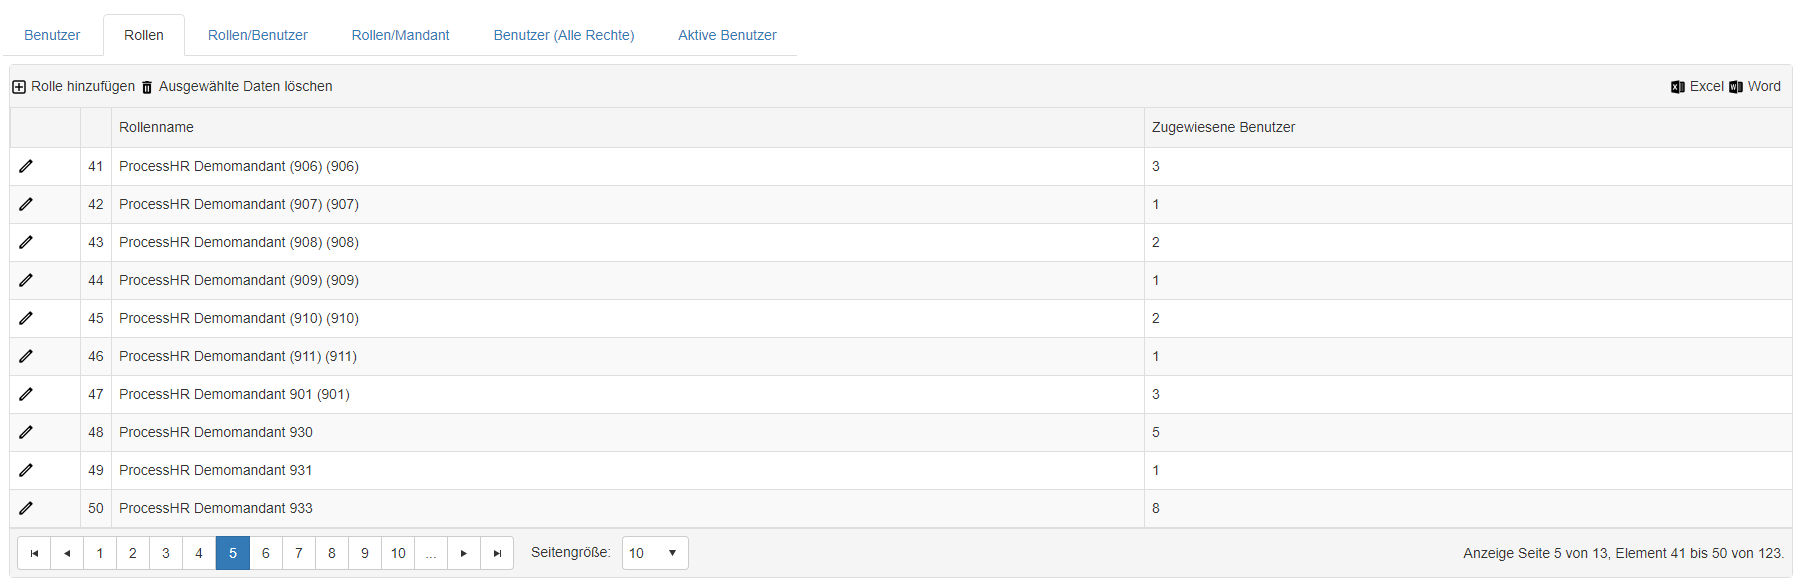Image resolution: width=1801 pixels, height=584 pixels.
Task: Click the pencil icon for role 44
Action: [26, 280]
